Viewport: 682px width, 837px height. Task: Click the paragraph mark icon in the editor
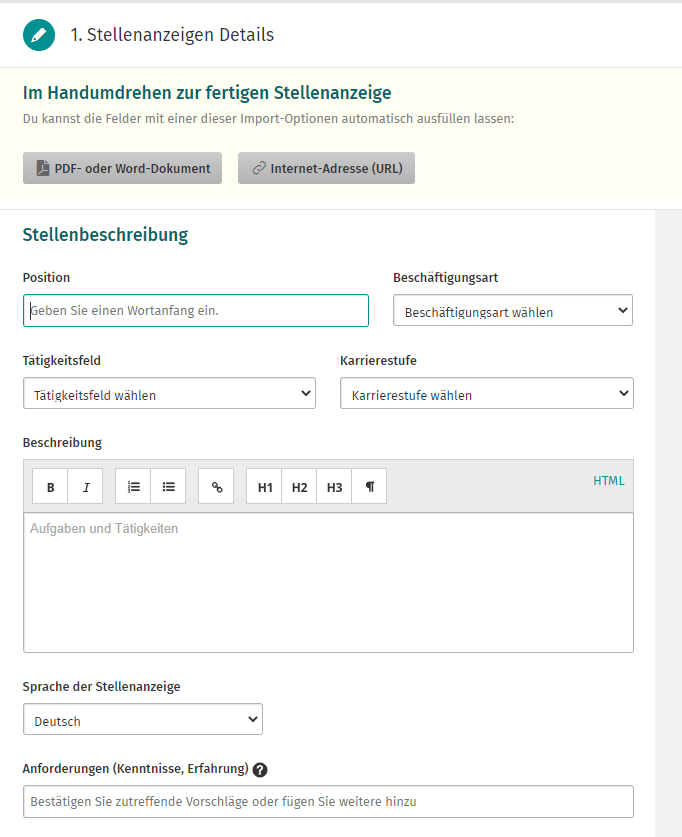369,486
